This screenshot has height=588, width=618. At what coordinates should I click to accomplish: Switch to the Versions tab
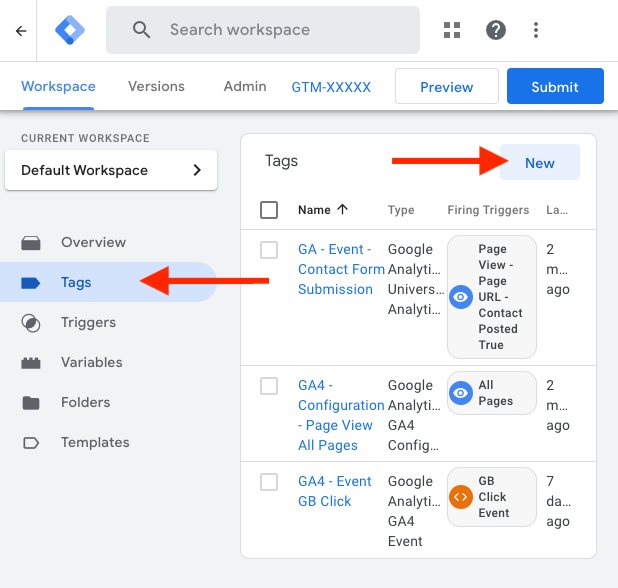(156, 86)
